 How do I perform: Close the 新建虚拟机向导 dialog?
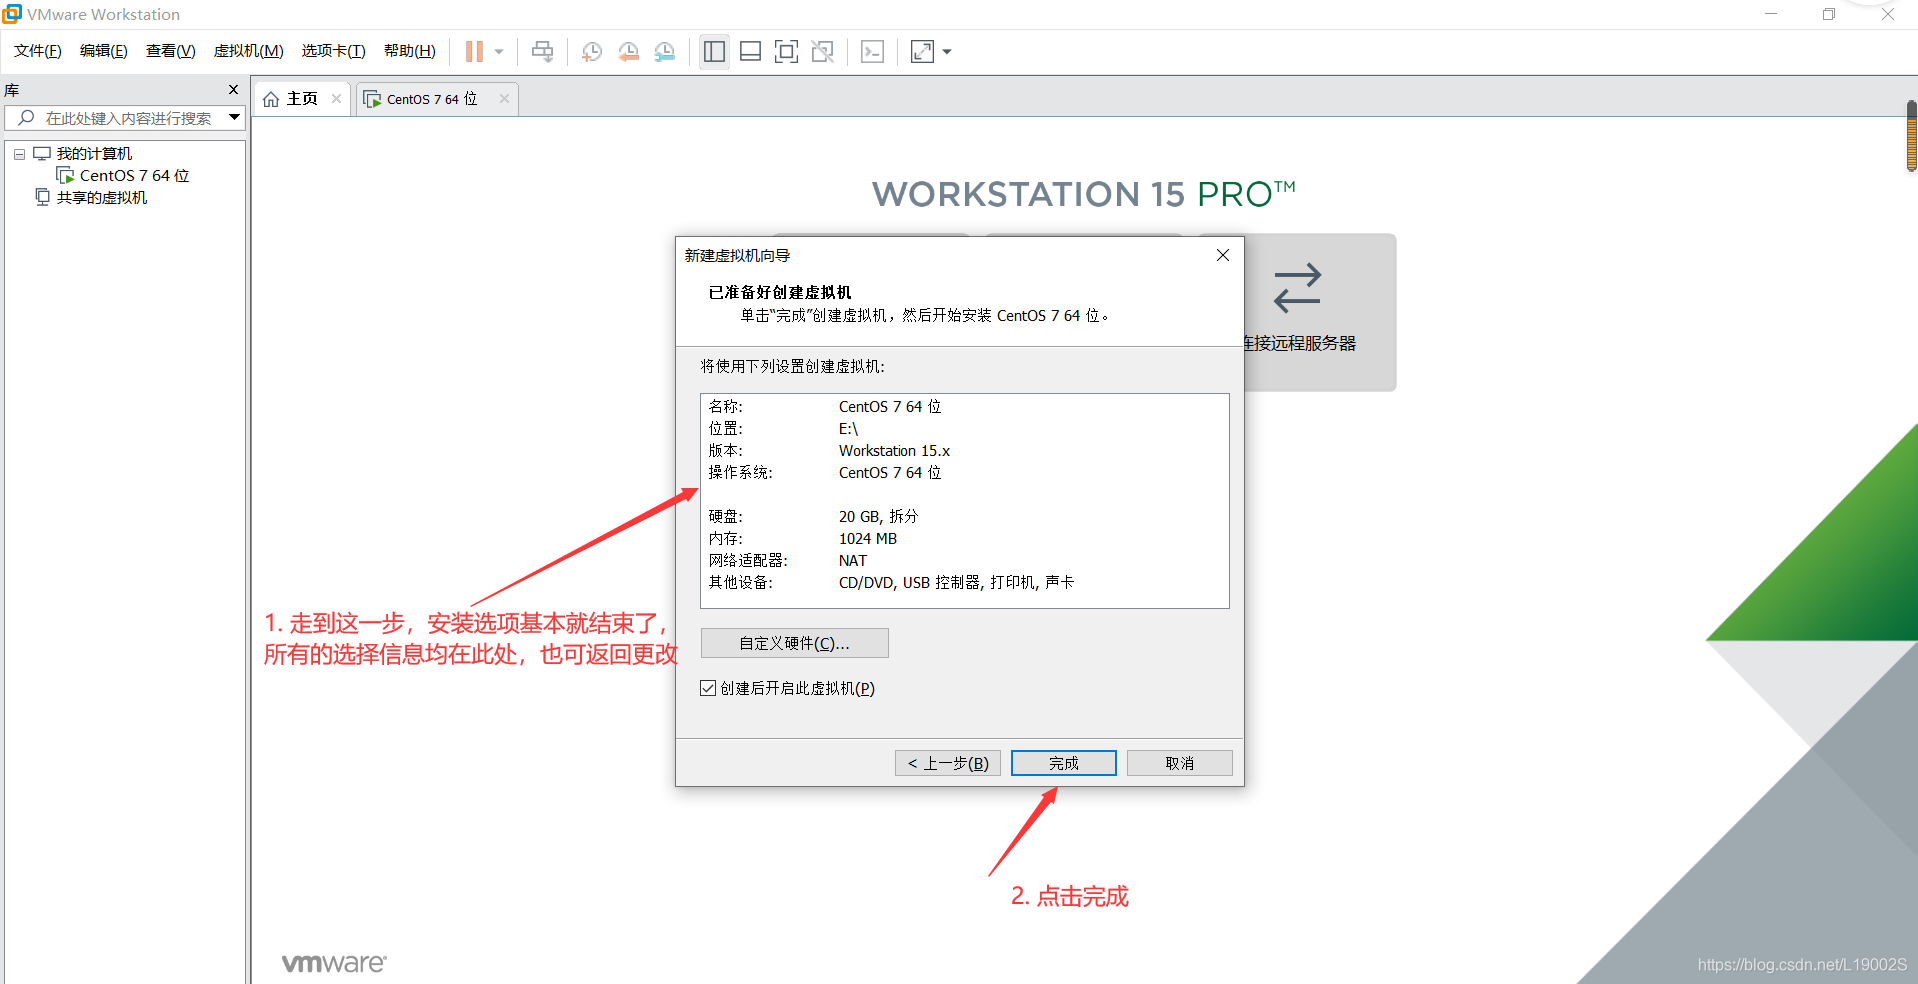[x=1222, y=255]
